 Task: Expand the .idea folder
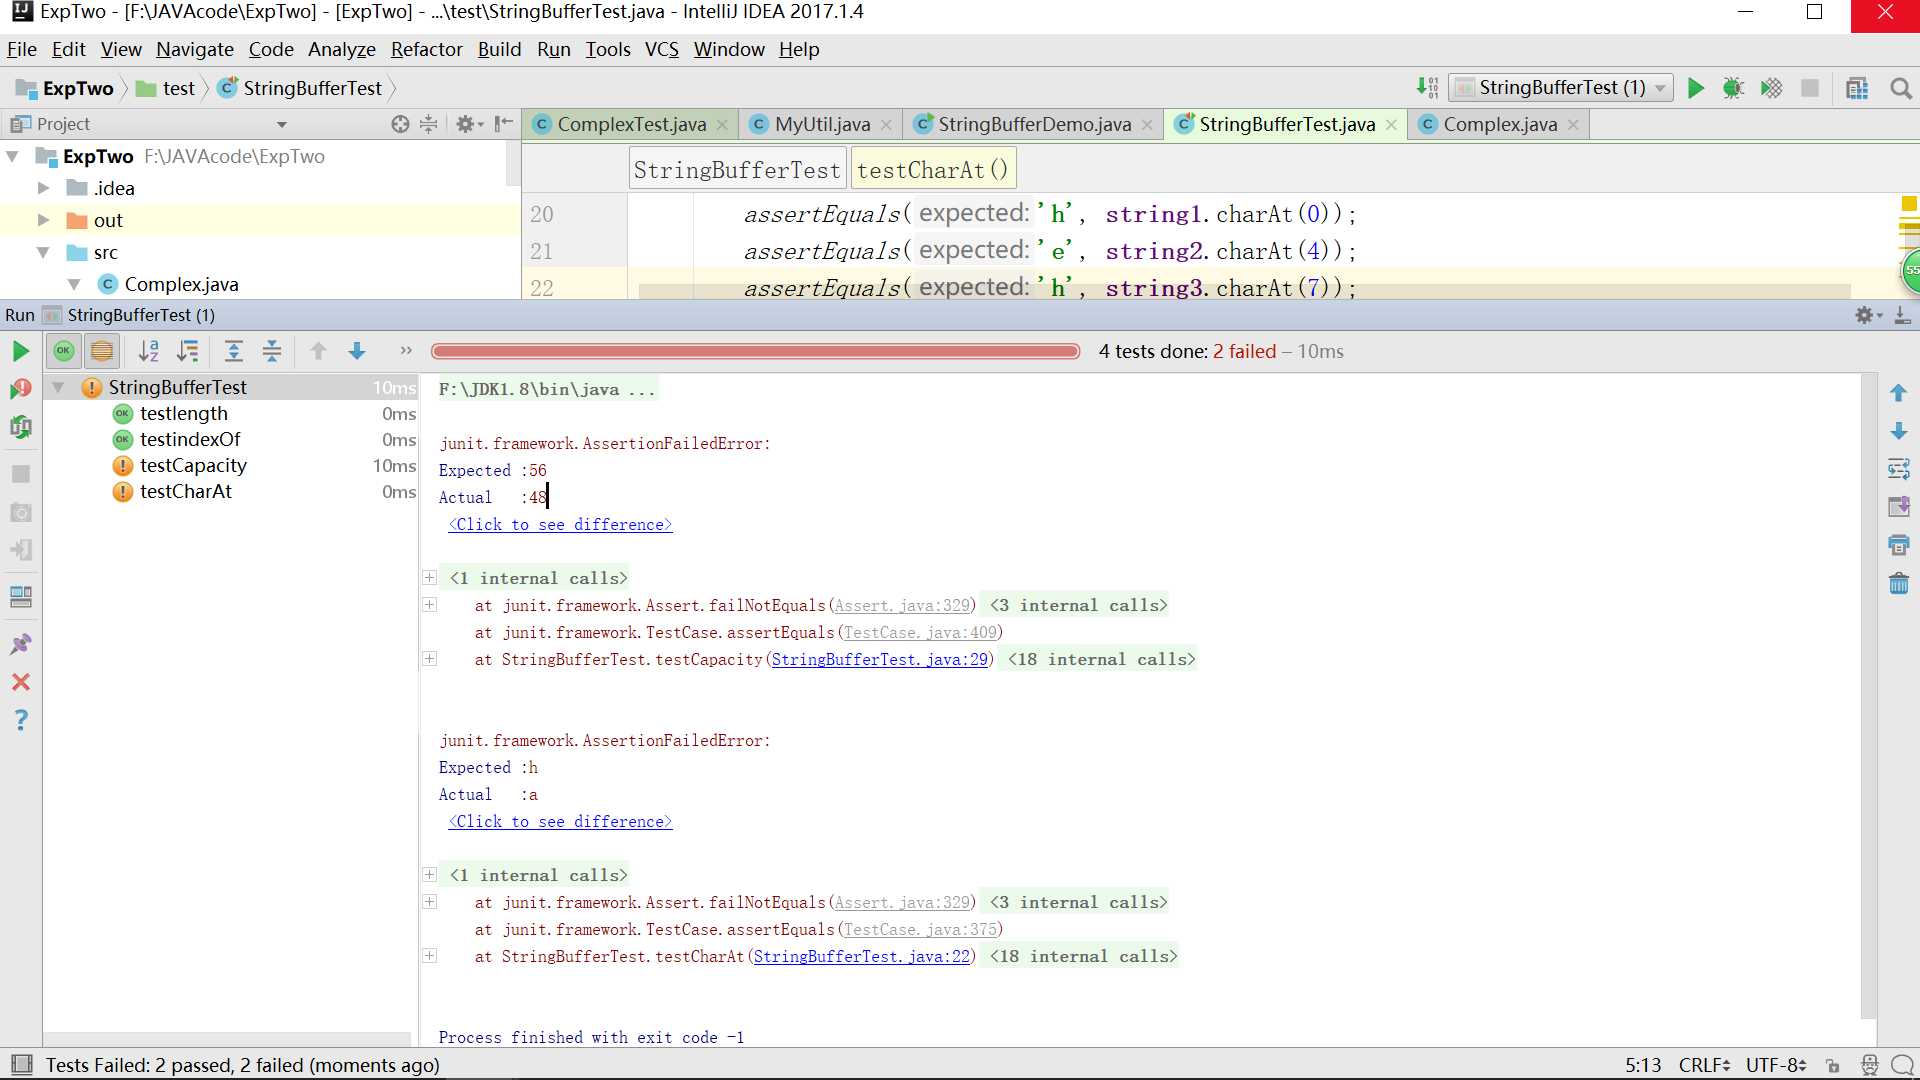[x=43, y=188]
